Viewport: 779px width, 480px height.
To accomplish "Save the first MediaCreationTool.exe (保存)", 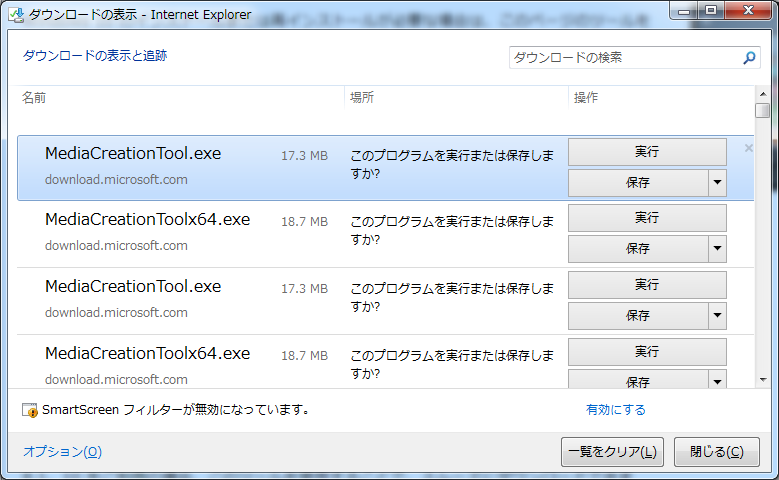I will click(x=638, y=183).
